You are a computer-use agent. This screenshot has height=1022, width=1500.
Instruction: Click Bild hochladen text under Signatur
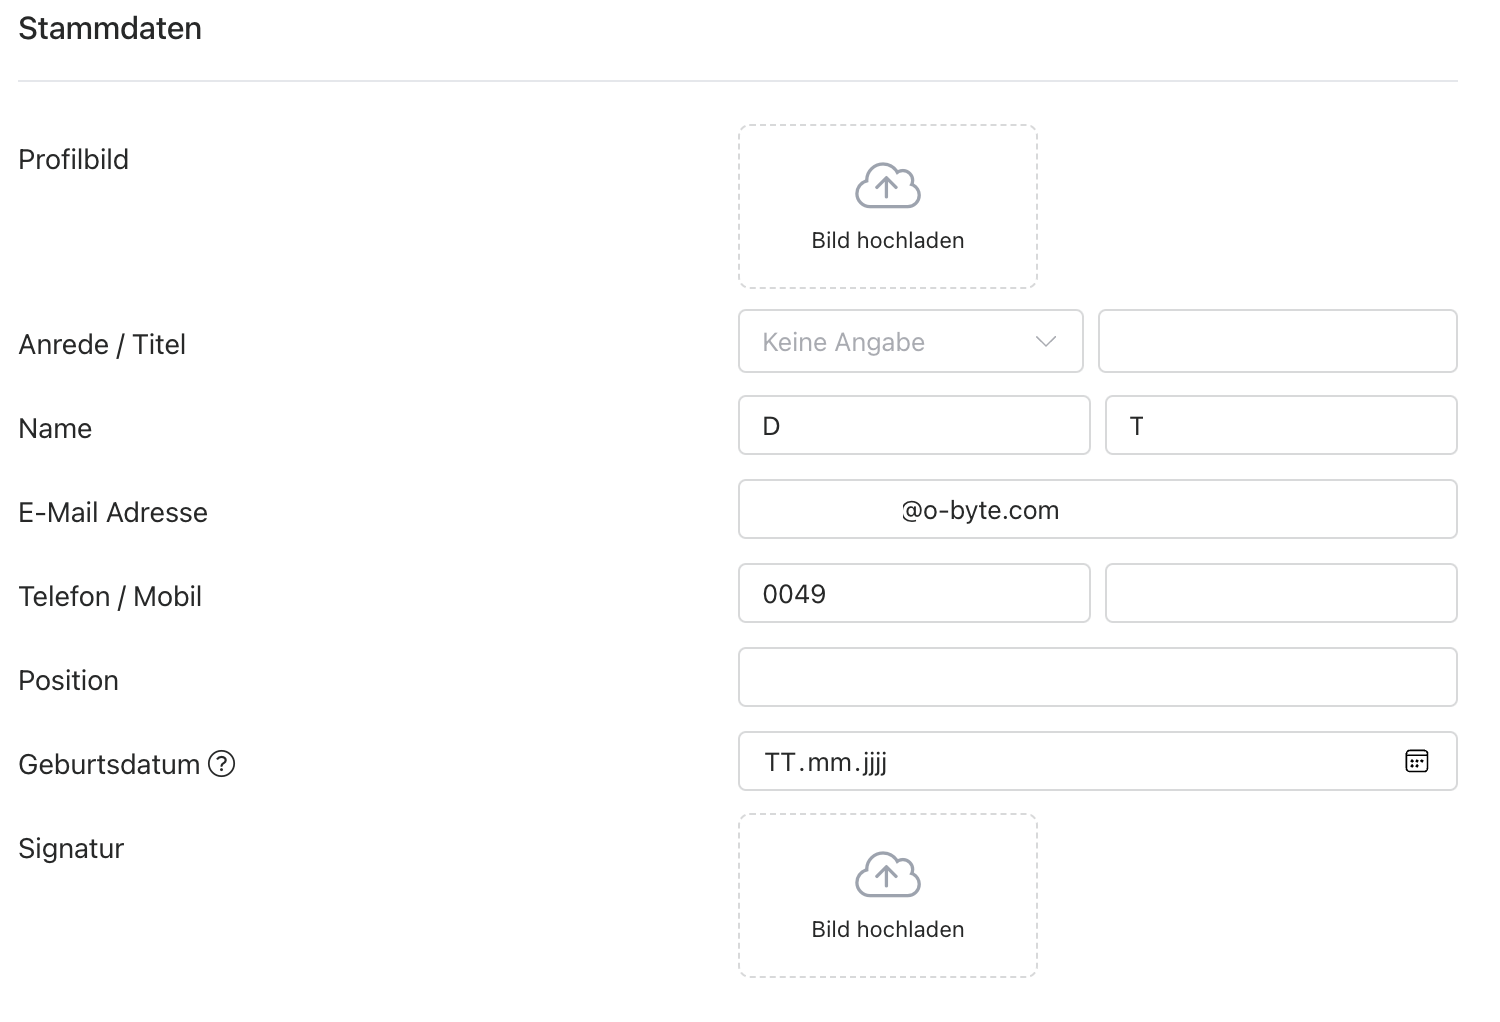(x=887, y=930)
